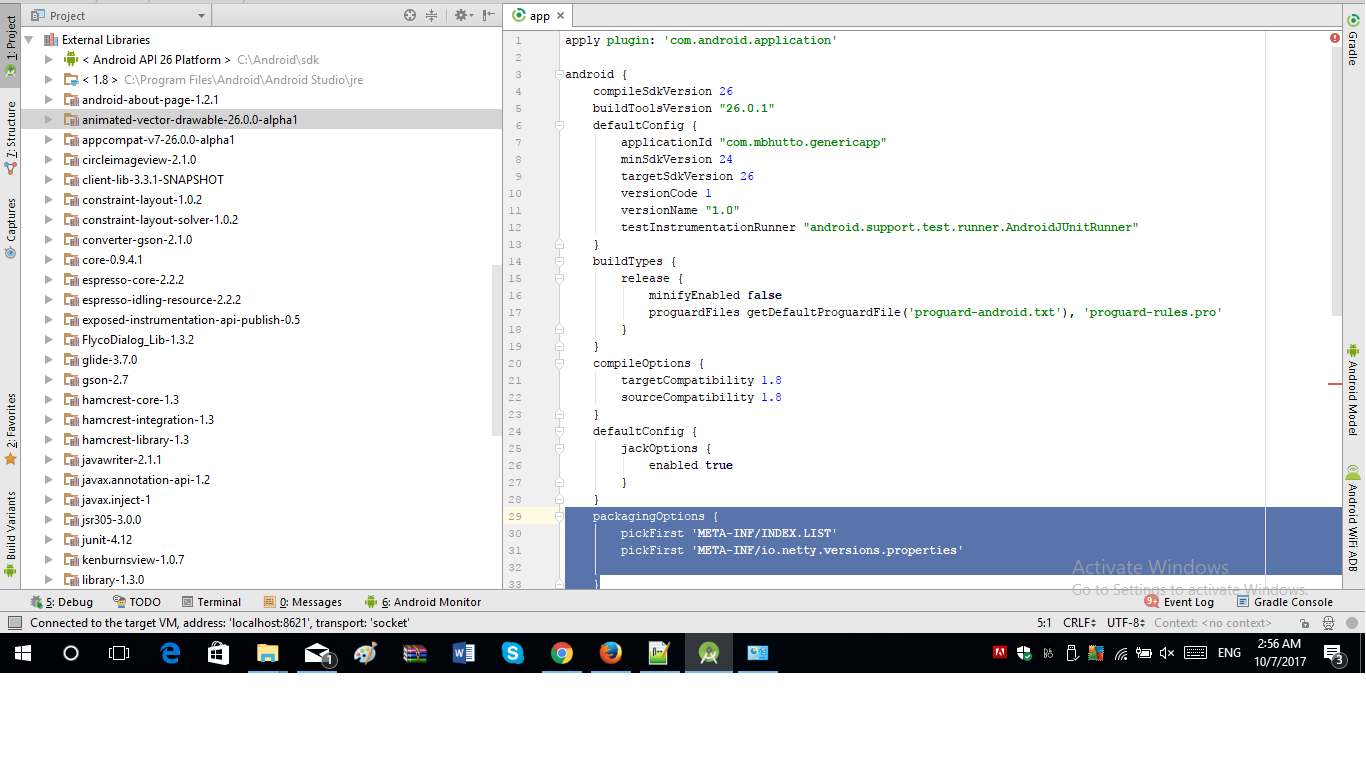
Task: Expand the glide-3.7.0 library node
Action: pyautogui.click(x=47, y=359)
